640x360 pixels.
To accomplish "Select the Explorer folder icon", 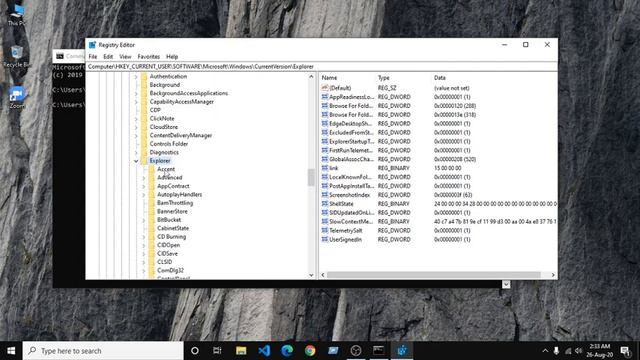I will pos(144,161).
